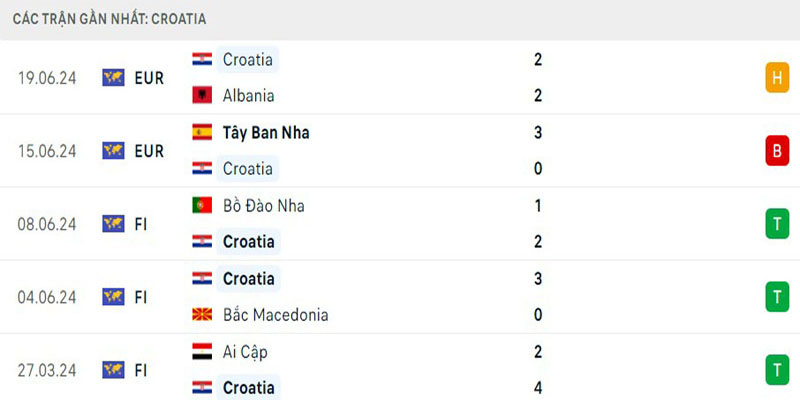Click the Albania flag icon
800x400 pixels.
(202, 96)
